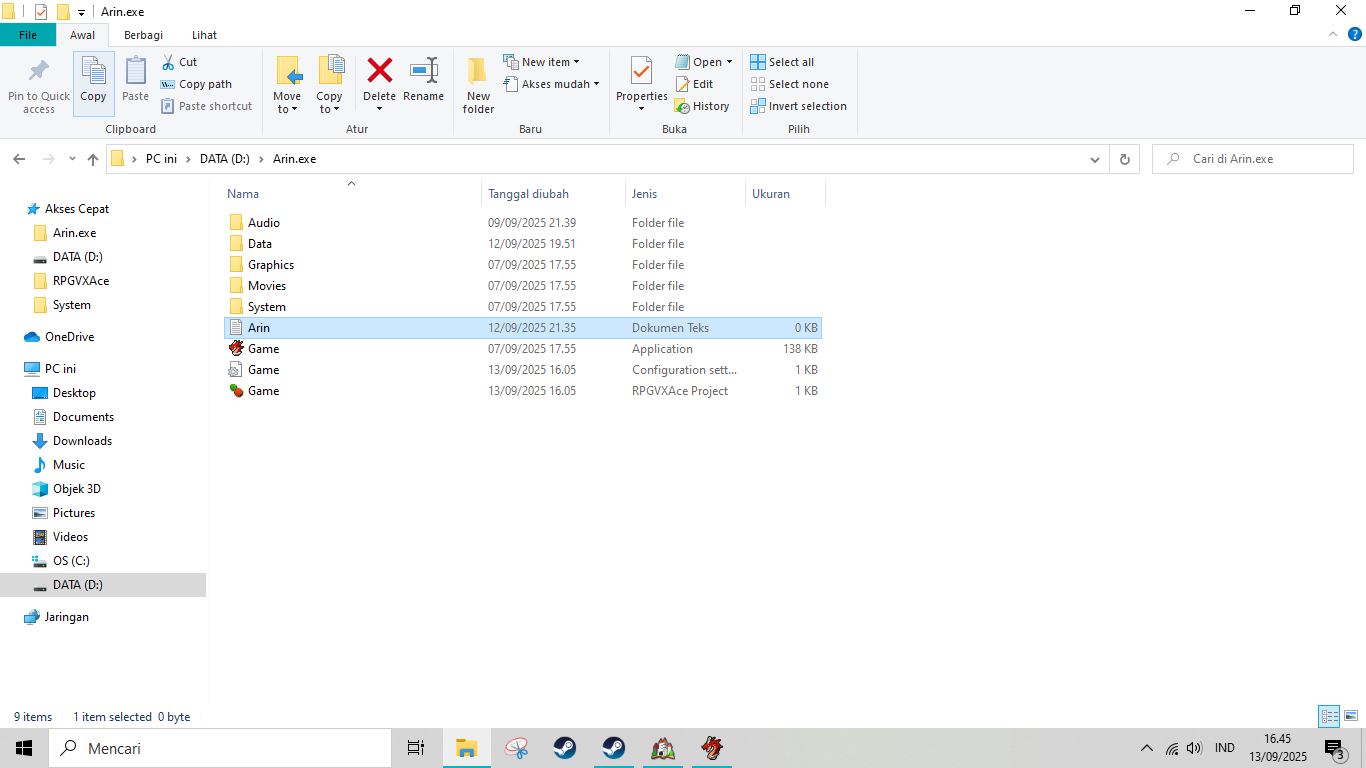The height and width of the screenshot is (768, 1366).
Task: Click the Cari di Arin.exe search box
Action: click(1253, 159)
